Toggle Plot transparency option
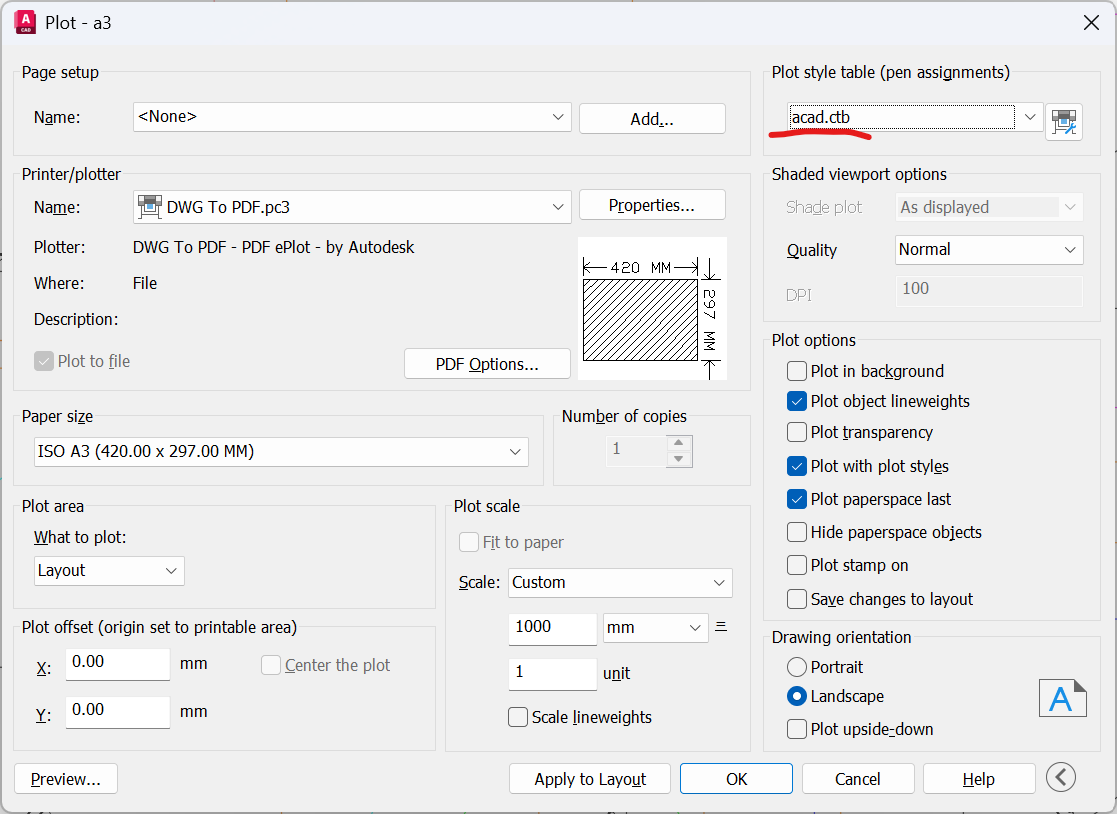The height and width of the screenshot is (814, 1117). point(797,432)
